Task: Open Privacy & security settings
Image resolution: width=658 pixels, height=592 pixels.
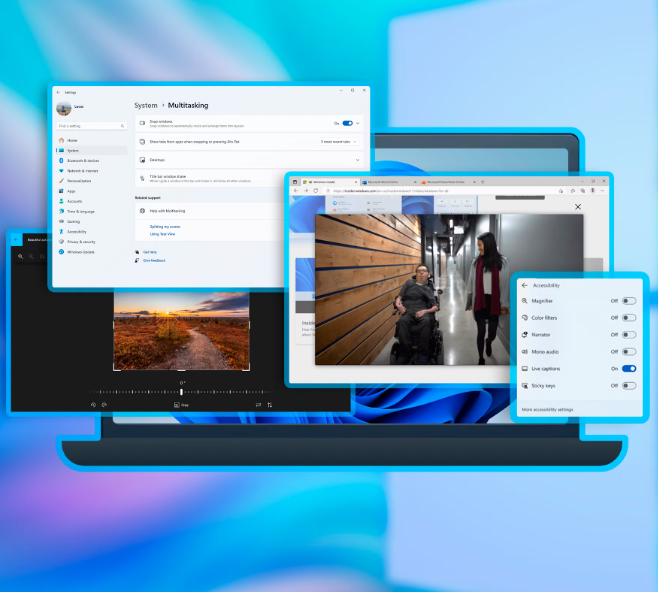Action: [91, 242]
